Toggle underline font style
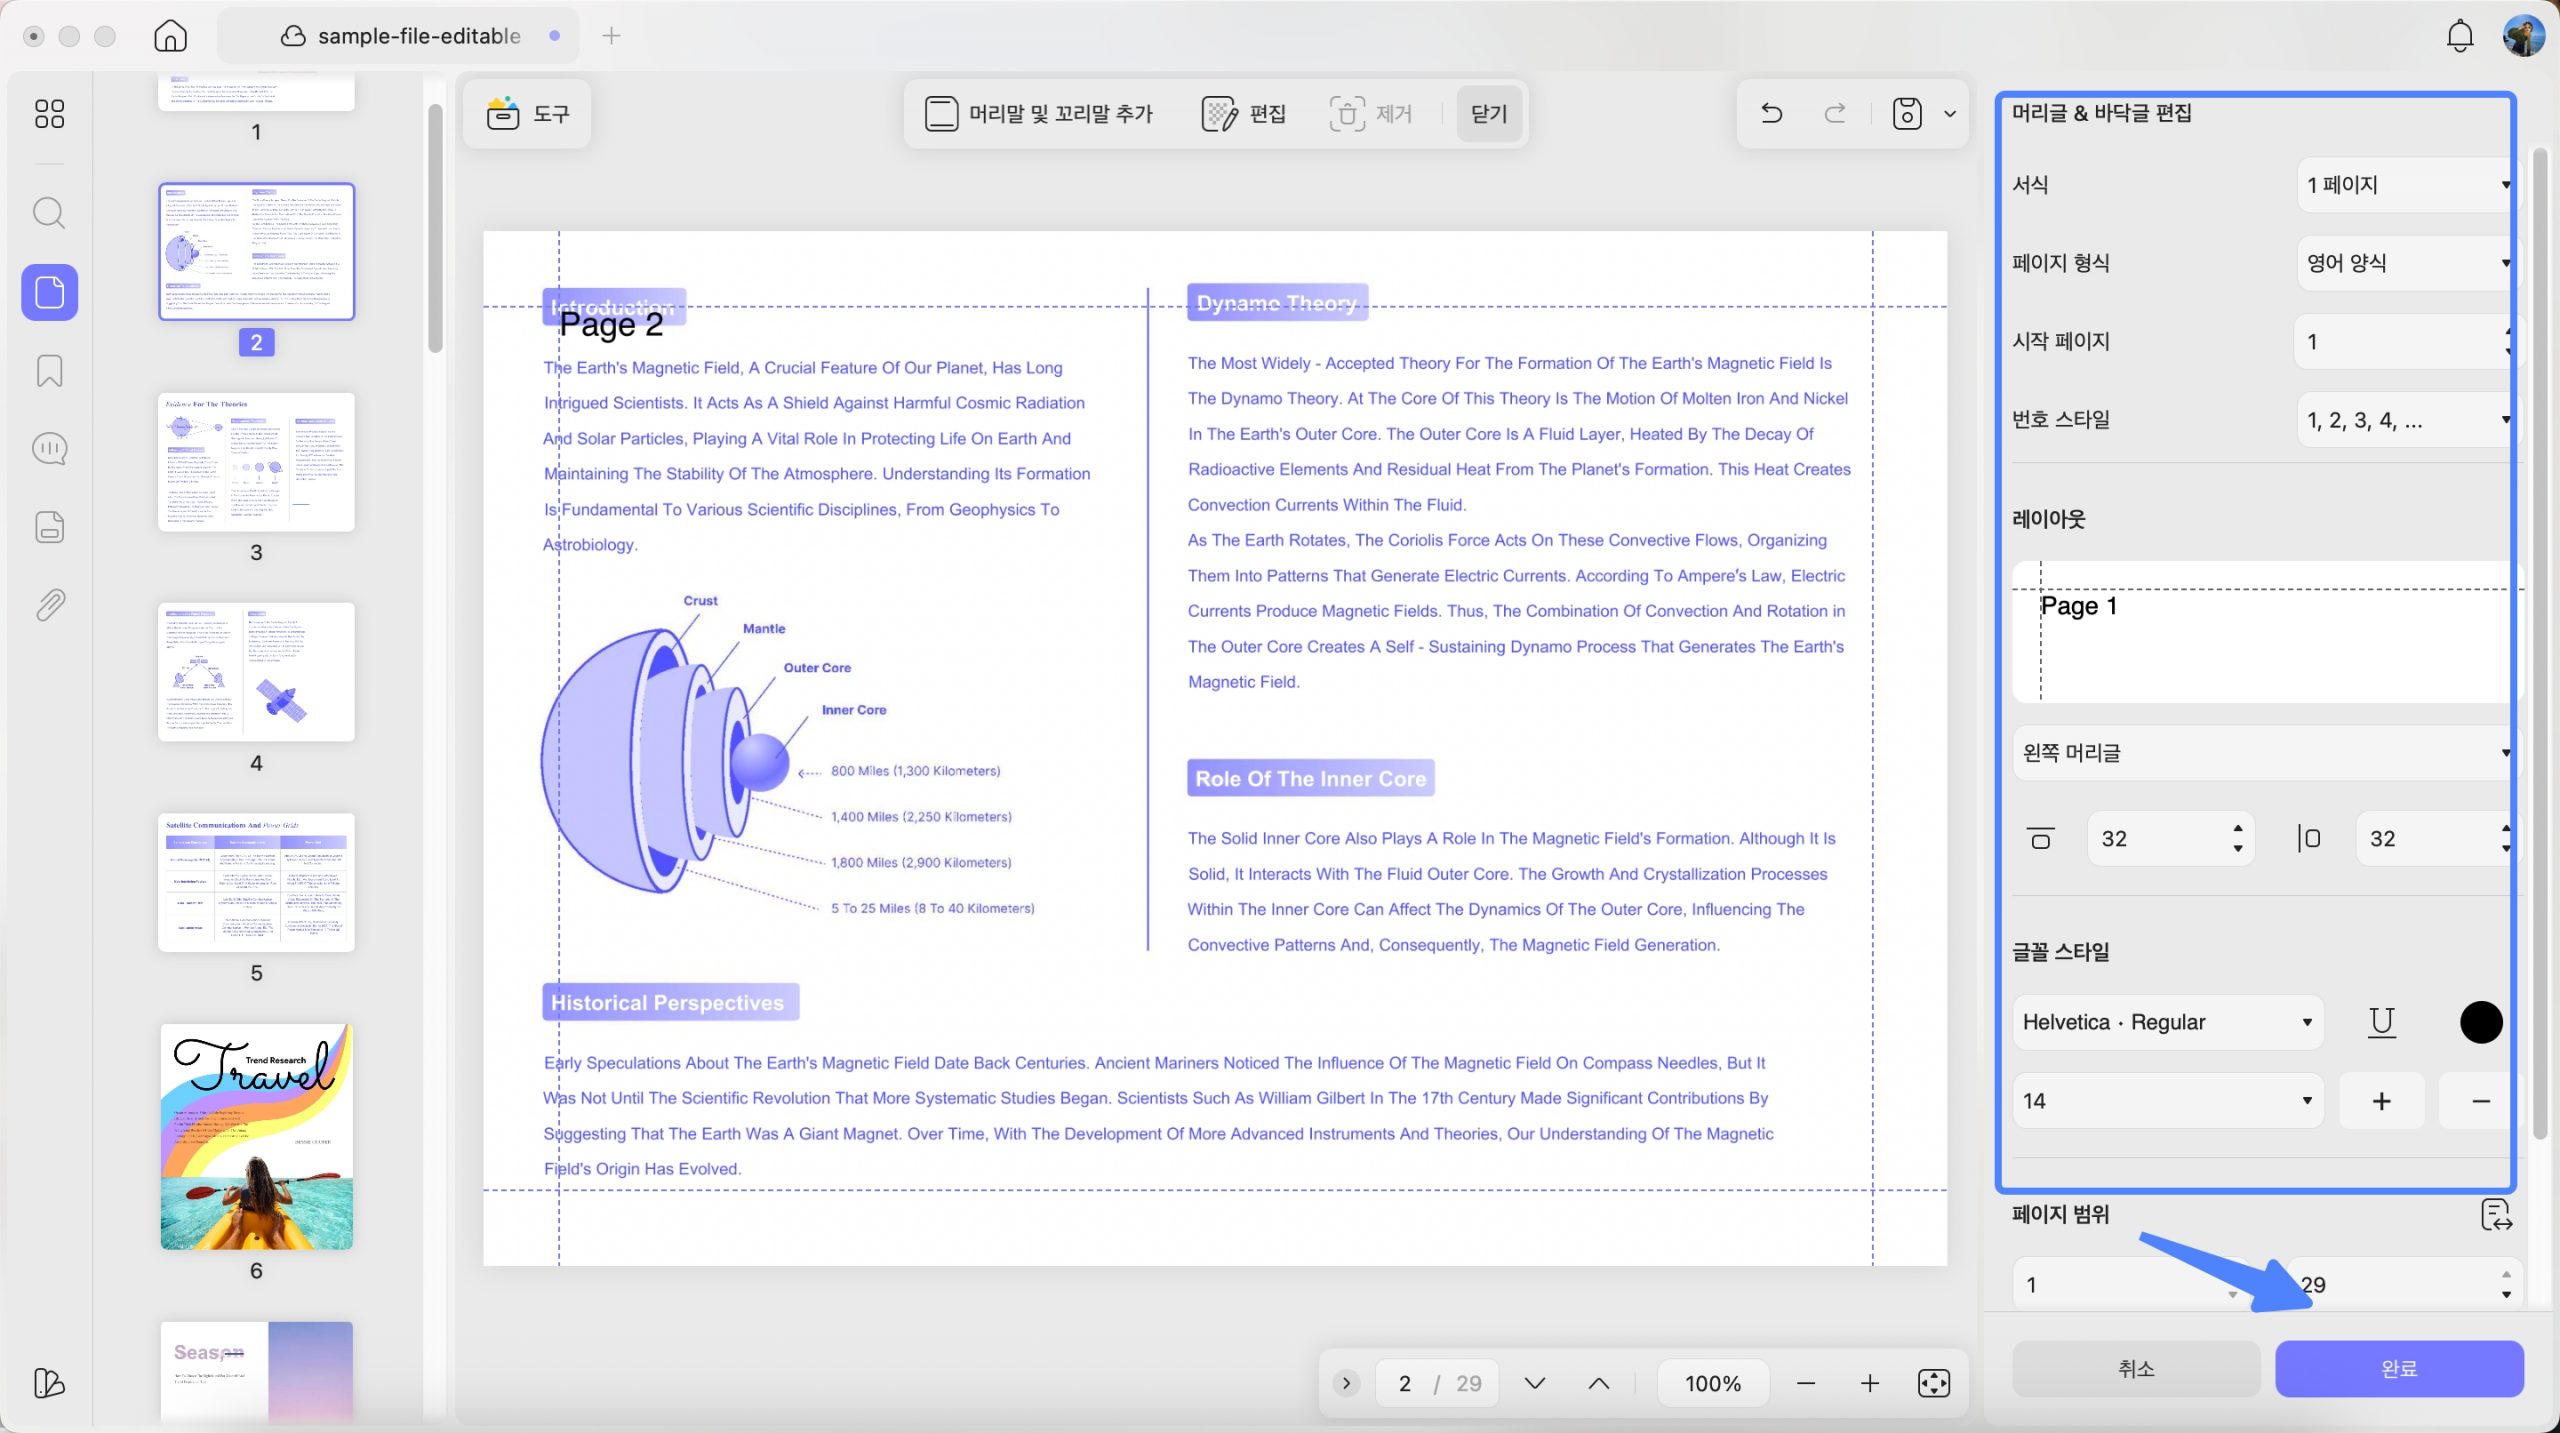2560x1433 pixels. point(2382,1022)
